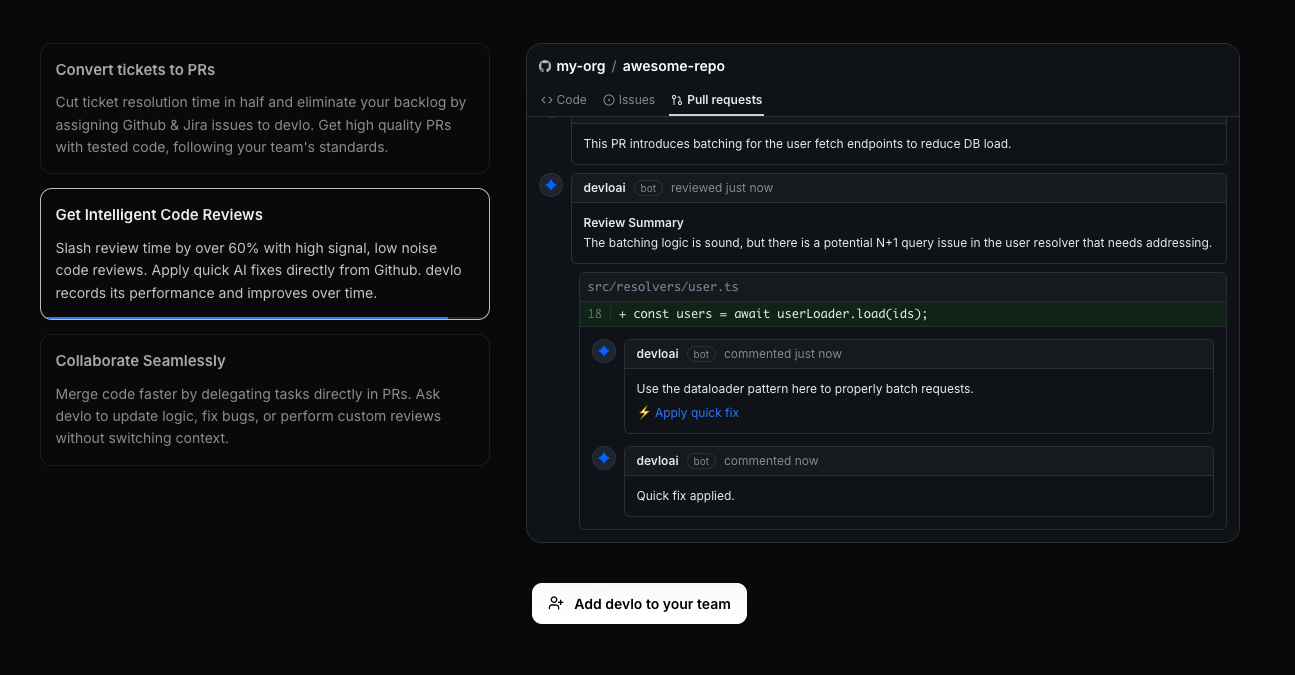The height and width of the screenshot is (675, 1295).
Task: Click devloai avatar on dataloader comment
Action: pos(604,352)
